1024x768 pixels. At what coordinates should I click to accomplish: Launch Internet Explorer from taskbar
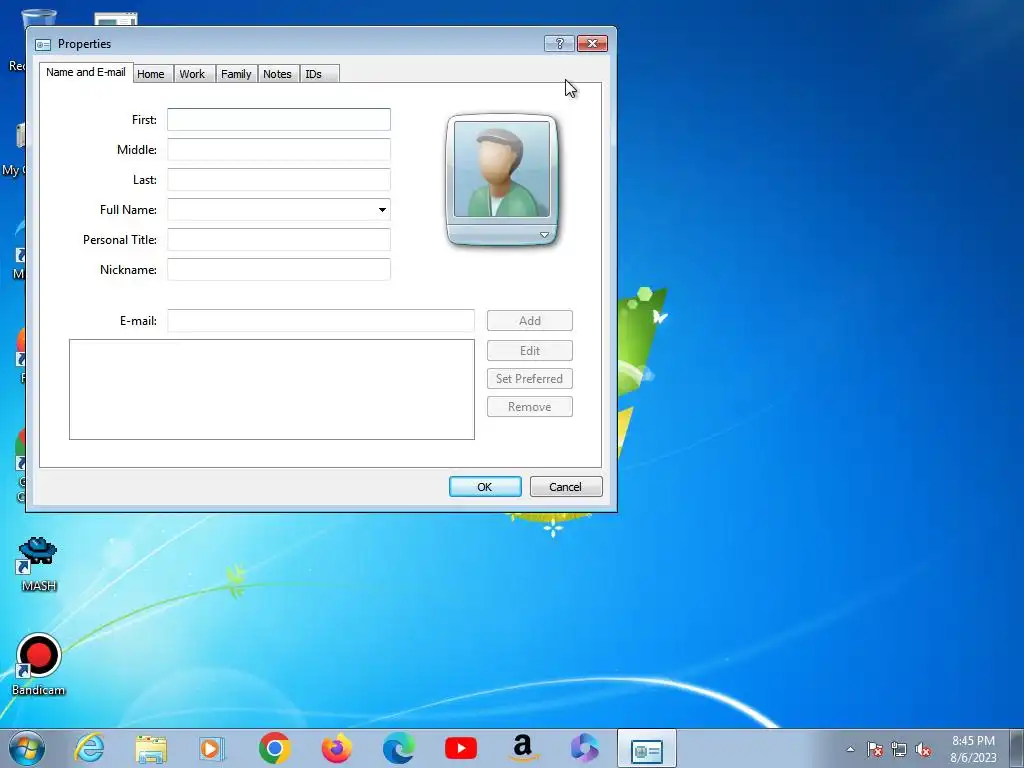coord(89,748)
